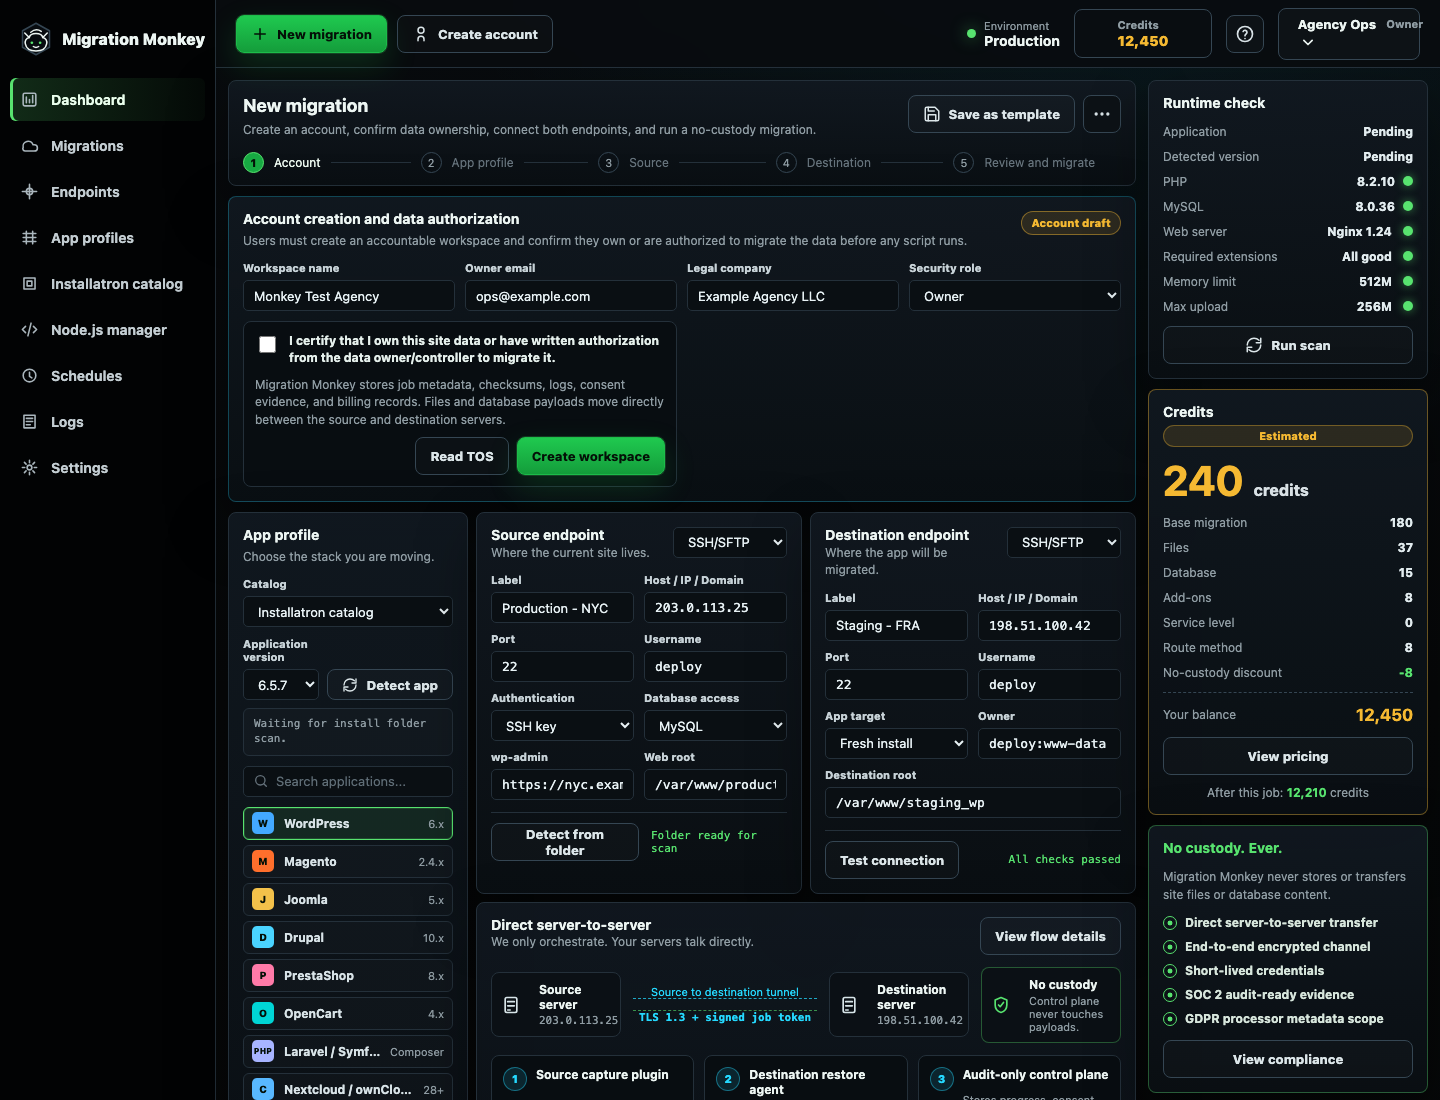
Task: Click the Credits 12,450 balance box
Action: [x=1143, y=34]
